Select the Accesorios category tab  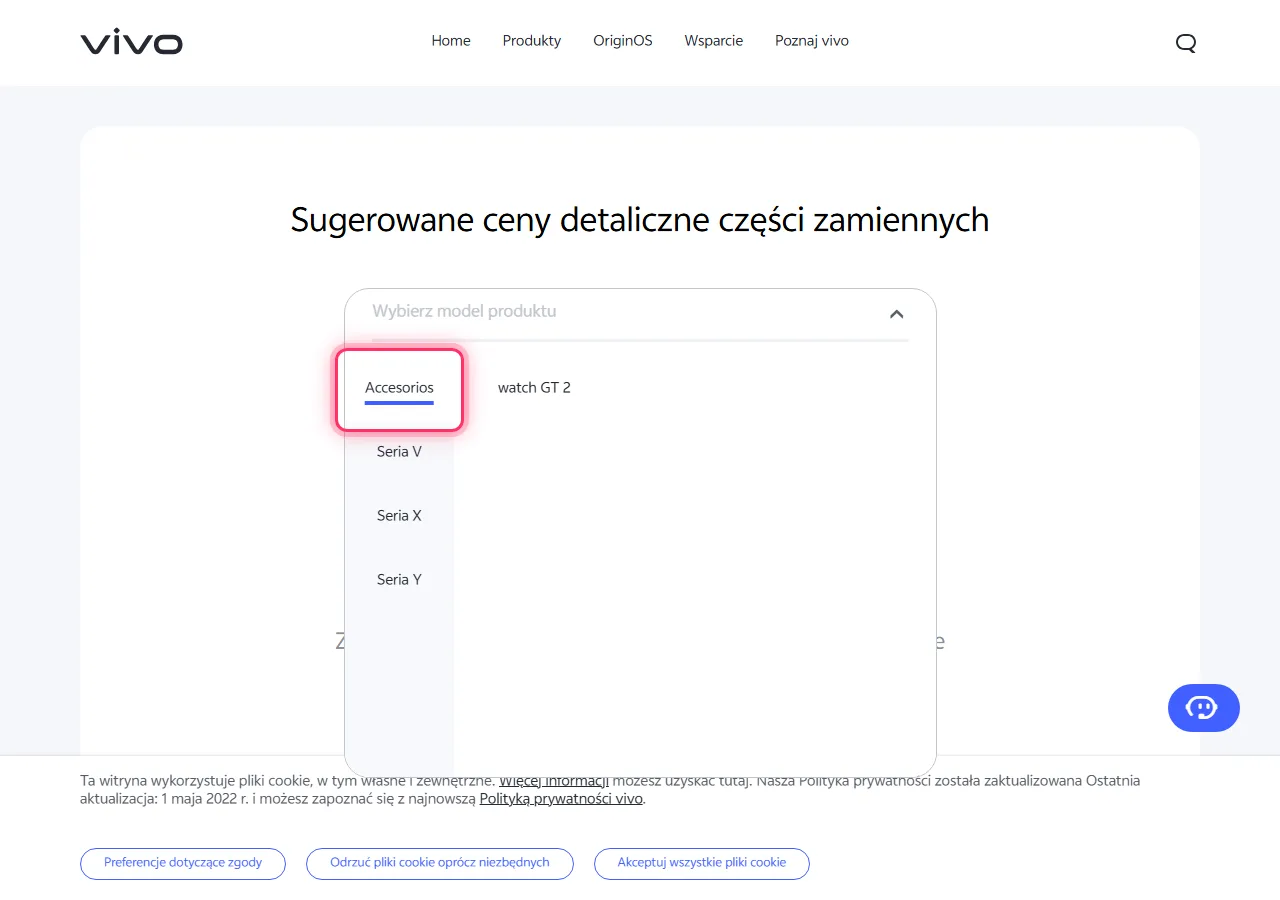[x=399, y=388]
